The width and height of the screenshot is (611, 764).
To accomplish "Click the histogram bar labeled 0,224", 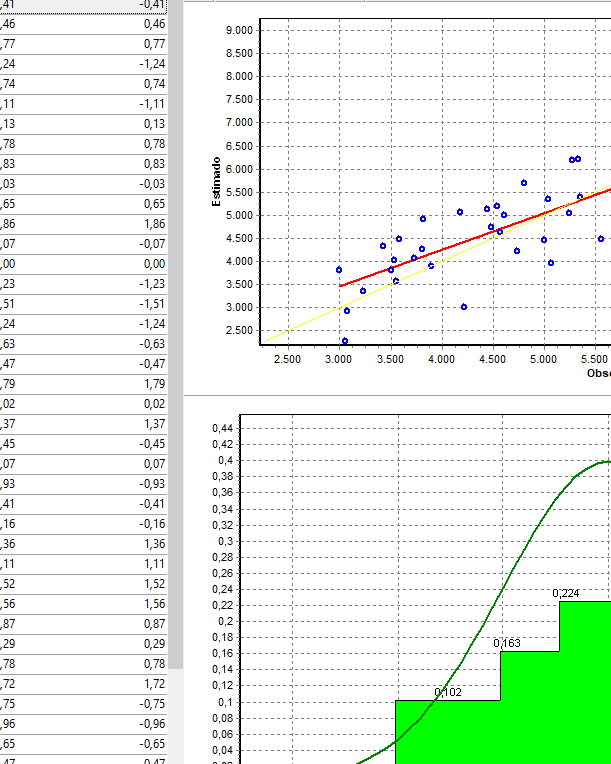I will click(584, 680).
